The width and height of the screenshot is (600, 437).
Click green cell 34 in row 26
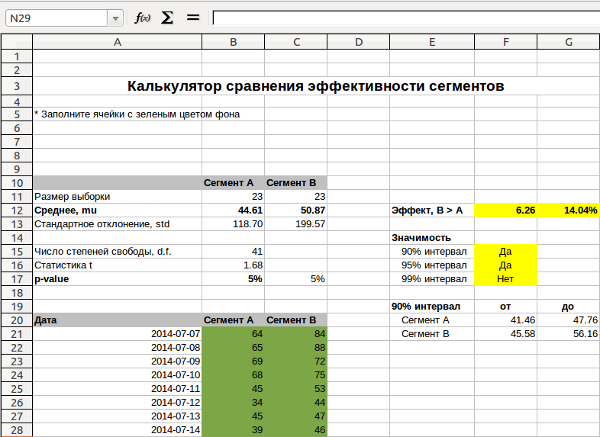(233, 403)
